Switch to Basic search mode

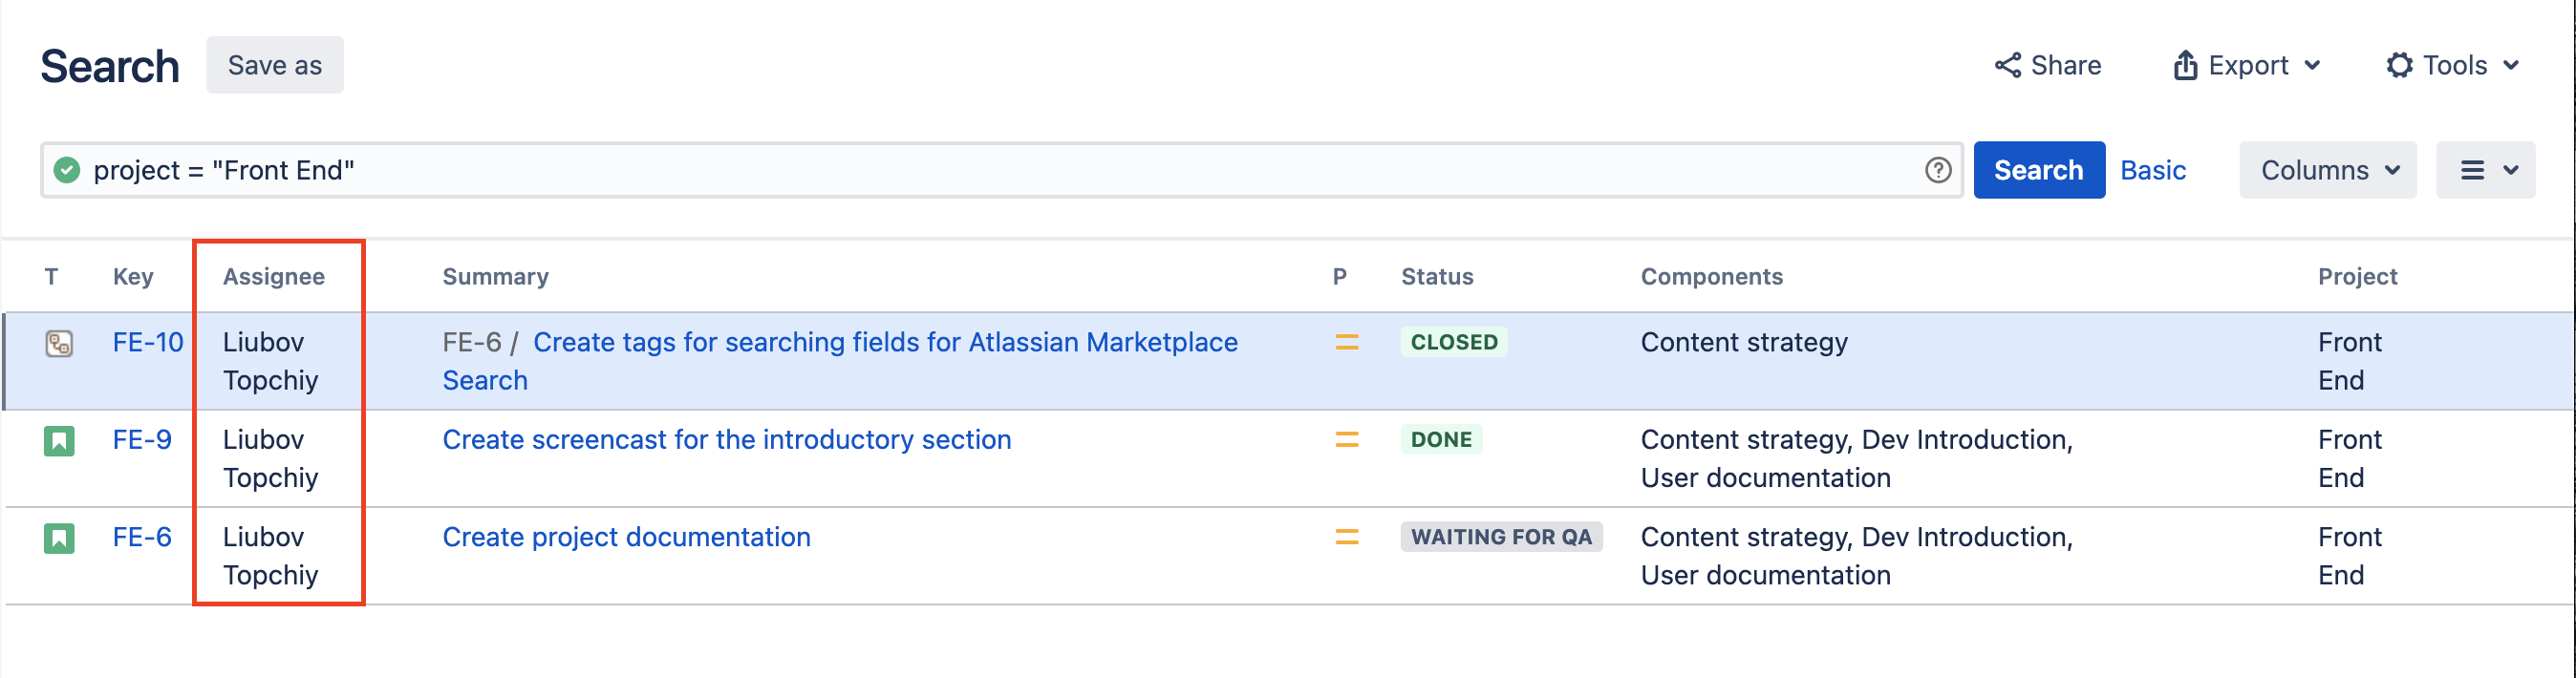click(2152, 170)
